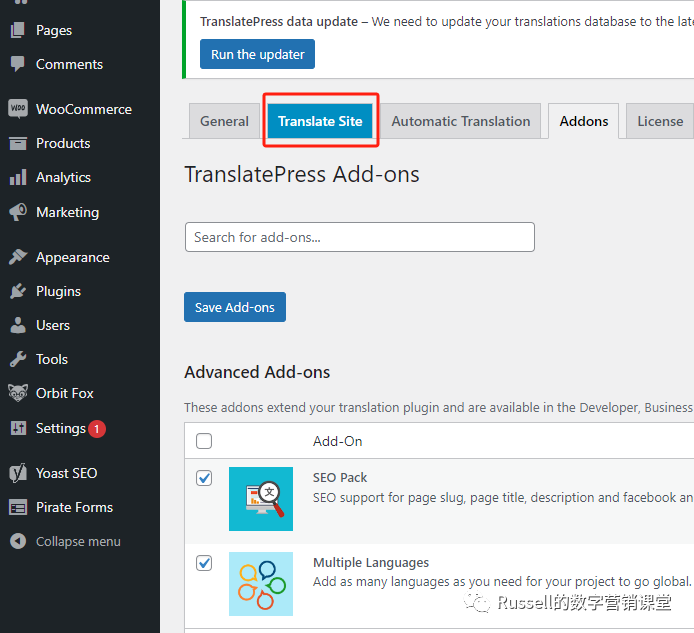Expand the Products menu item
The height and width of the screenshot is (633, 694).
(x=63, y=143)
